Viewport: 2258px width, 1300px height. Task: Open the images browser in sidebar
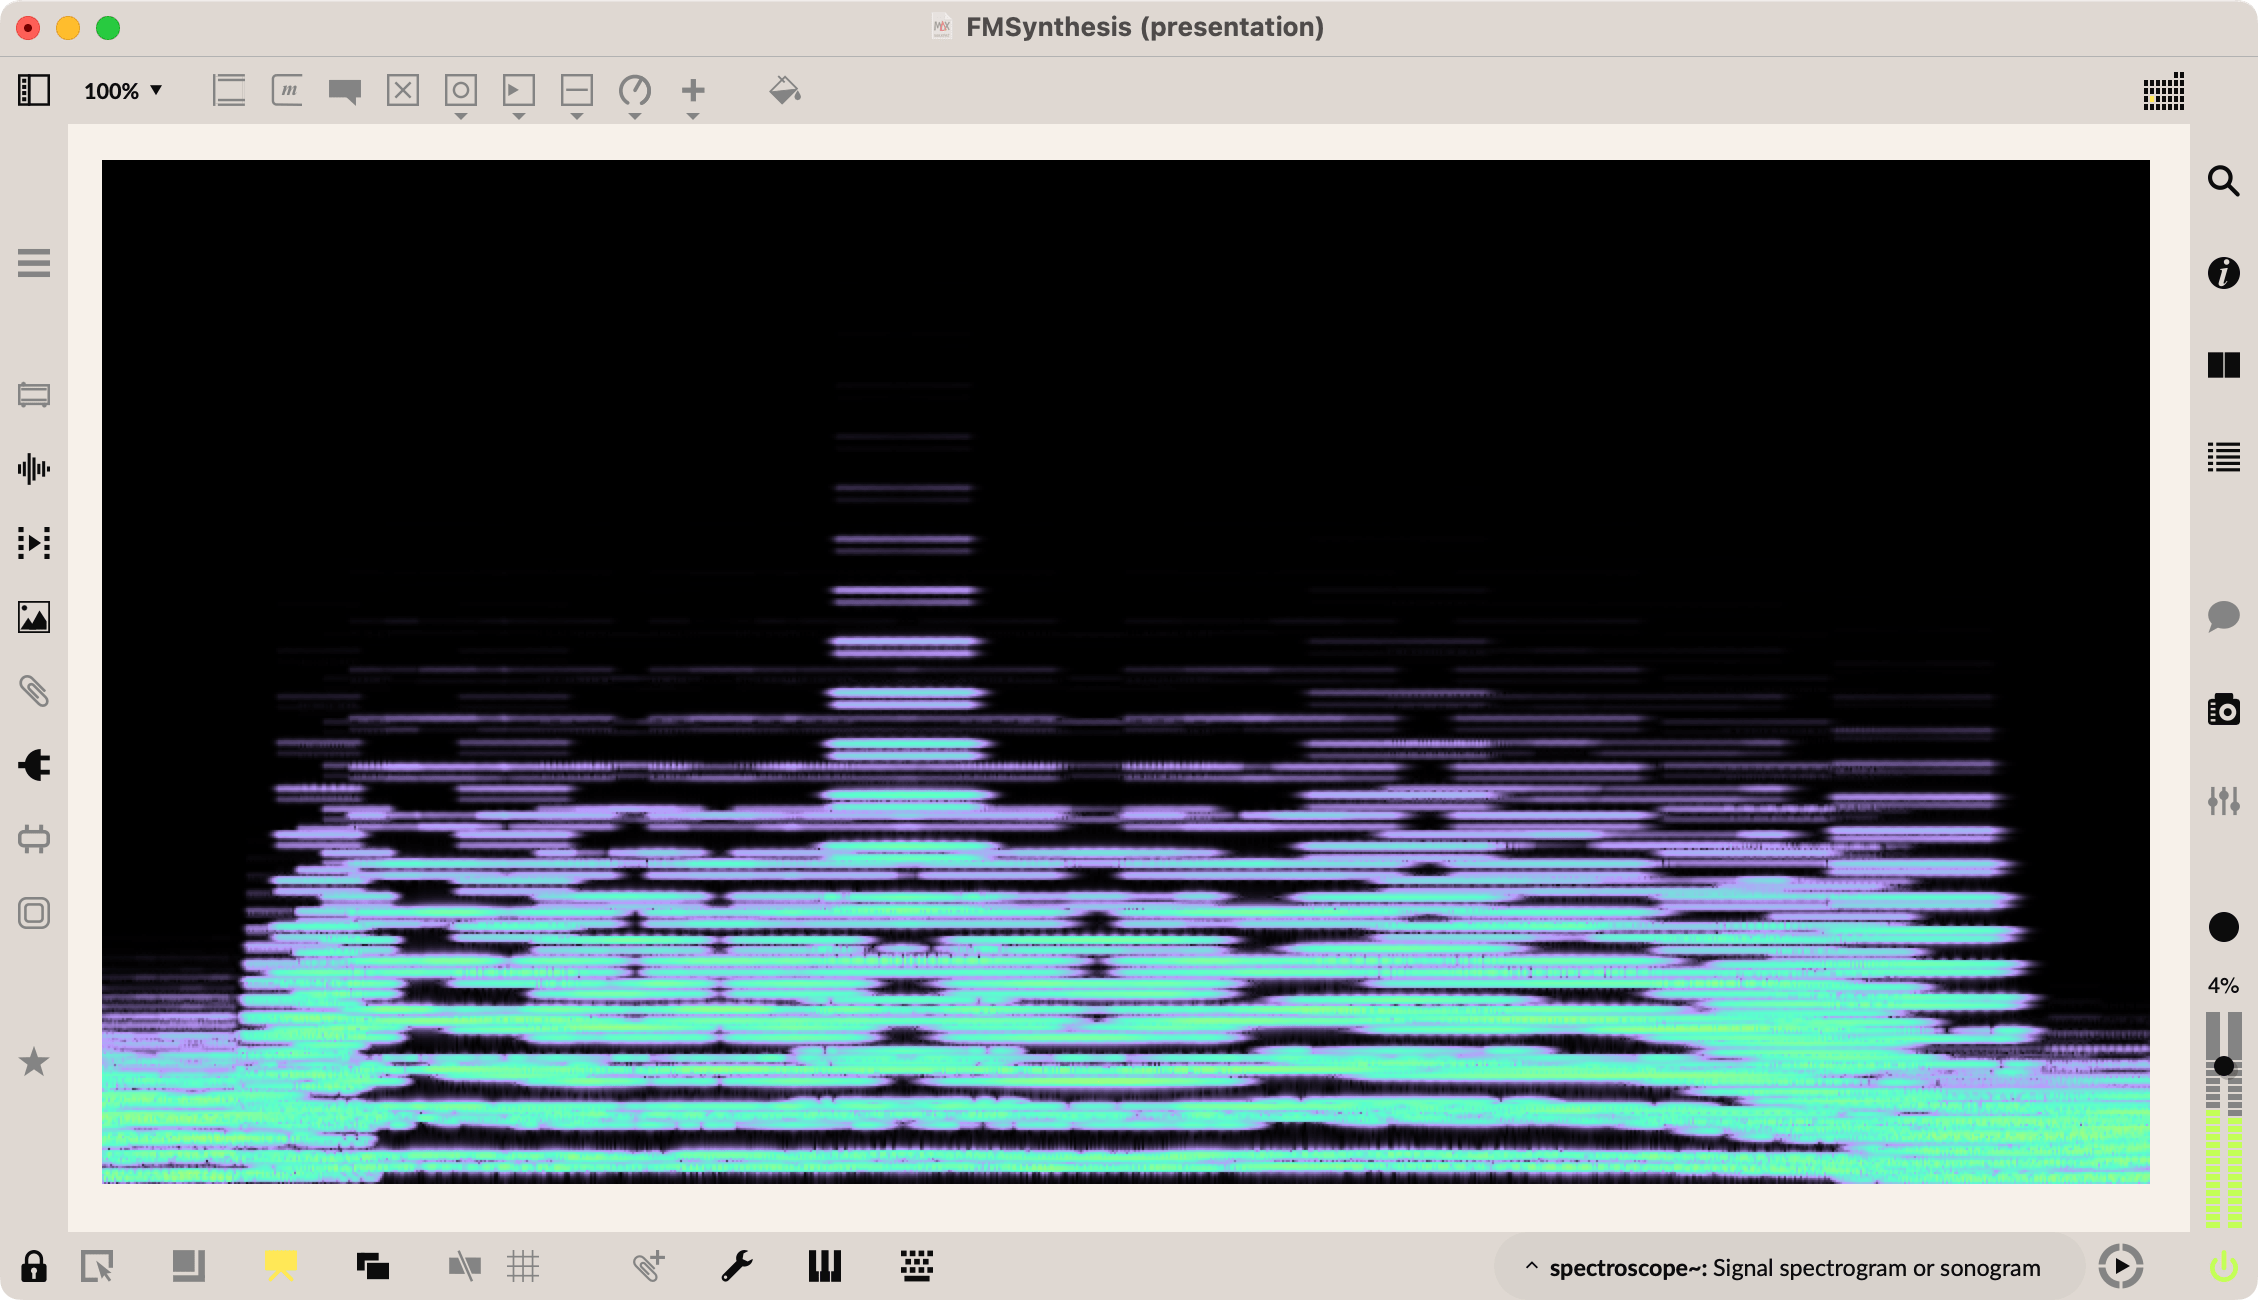pyautogui.click(x=34, y=617)
